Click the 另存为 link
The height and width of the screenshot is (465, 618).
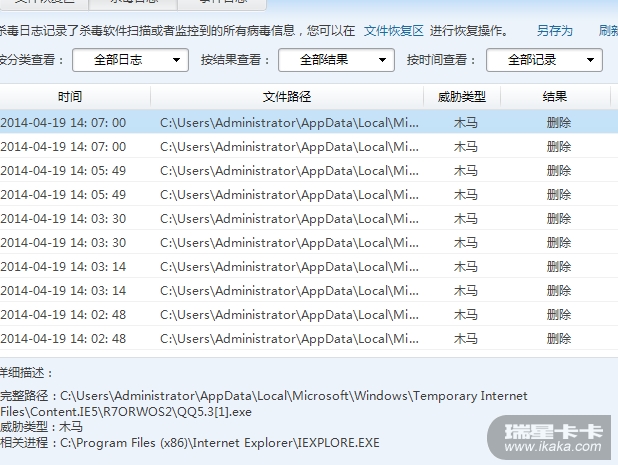(554, 31)
